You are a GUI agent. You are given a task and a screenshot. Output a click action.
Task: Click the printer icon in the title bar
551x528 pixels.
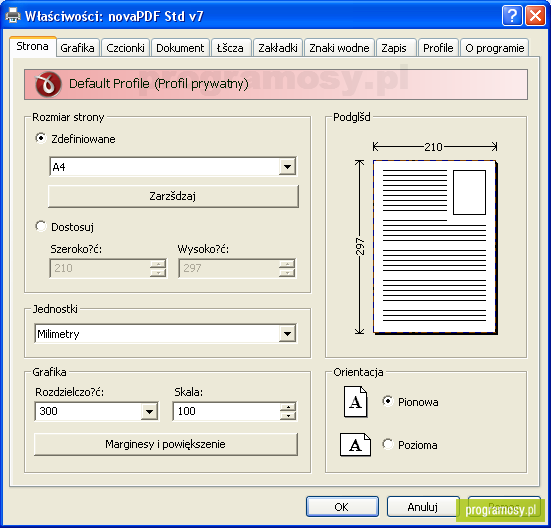coord(13,15)
